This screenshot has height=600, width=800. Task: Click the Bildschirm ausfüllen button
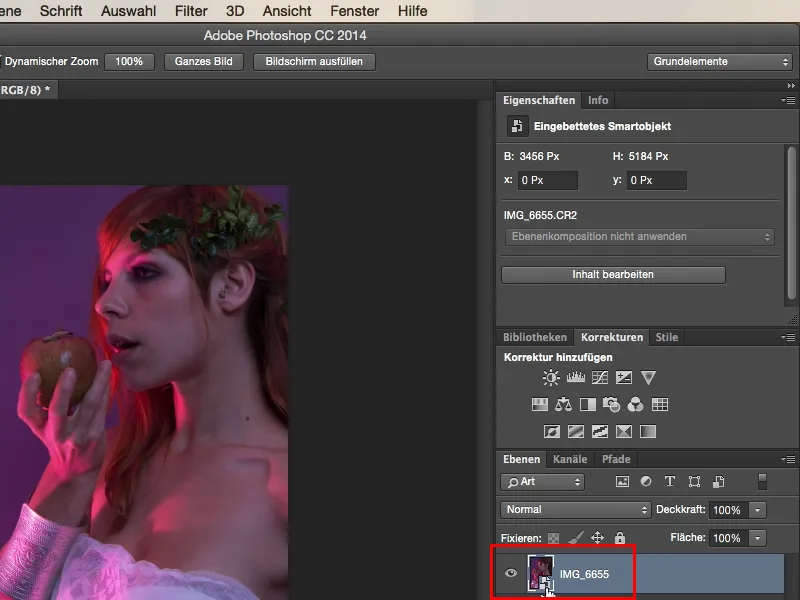pos(314,62)
